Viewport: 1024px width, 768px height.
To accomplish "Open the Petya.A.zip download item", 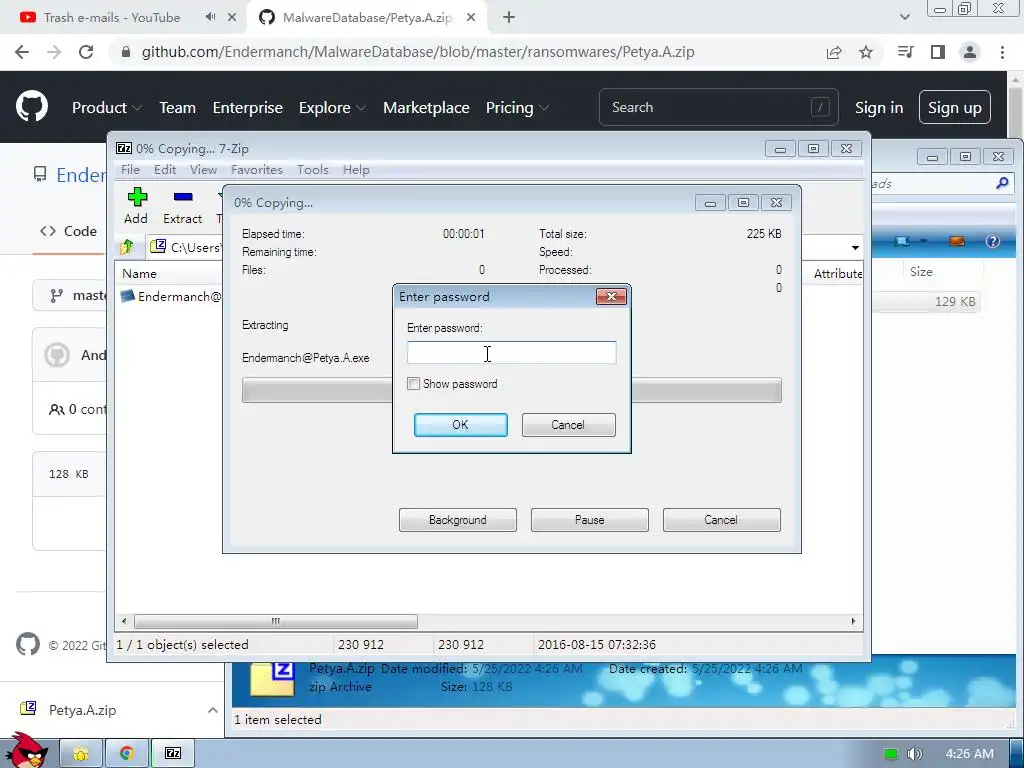I will tap(82, 710).
